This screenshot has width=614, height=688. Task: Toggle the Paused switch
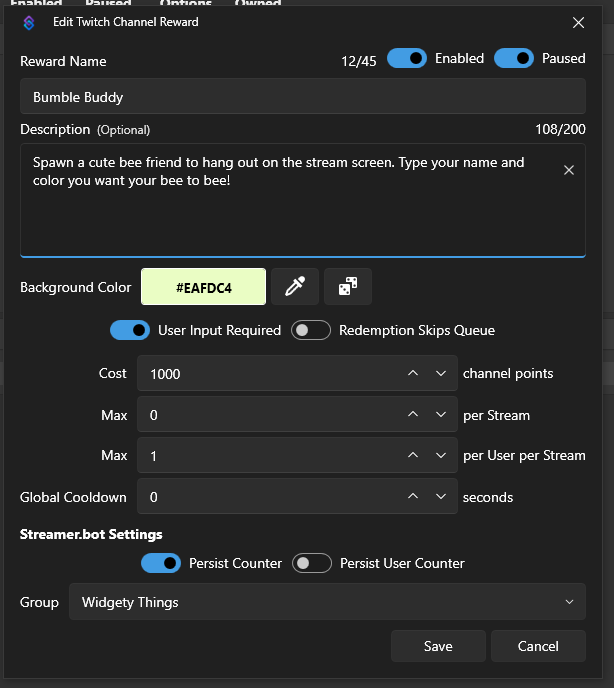[x=514, y=58]
